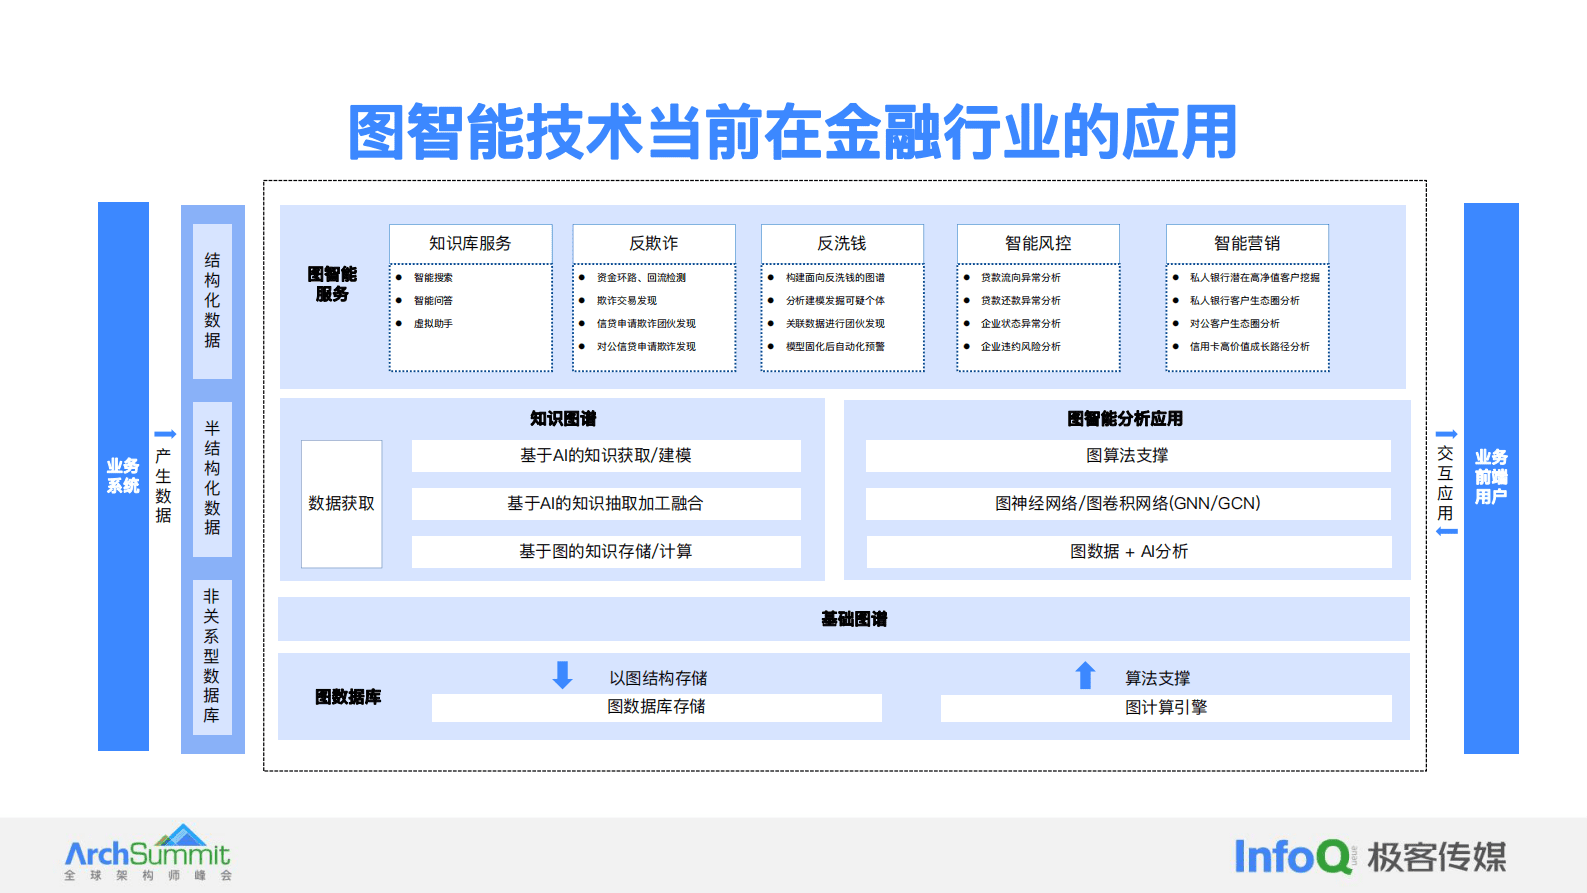Click the 图数据库存储 bar
Screen dimensions: 1587x893
point(657,707)
